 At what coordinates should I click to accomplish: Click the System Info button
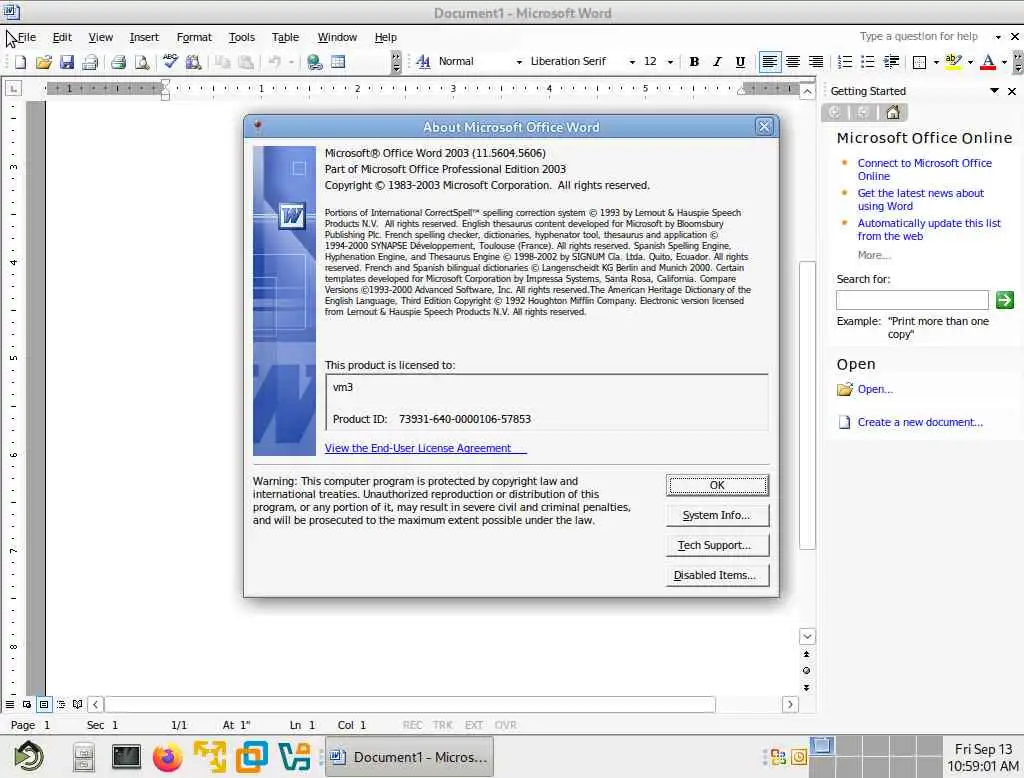coord(717,515)
